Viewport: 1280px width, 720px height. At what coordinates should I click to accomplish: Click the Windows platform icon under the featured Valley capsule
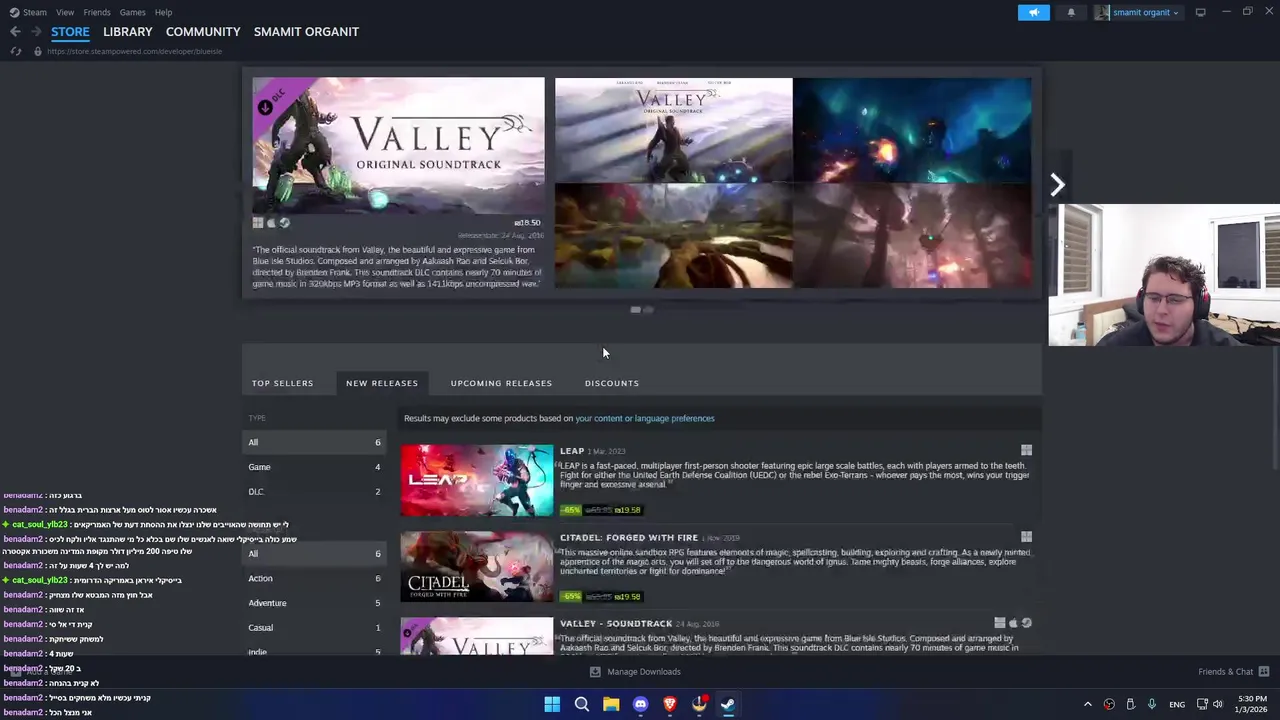click(x=258, y=223)
